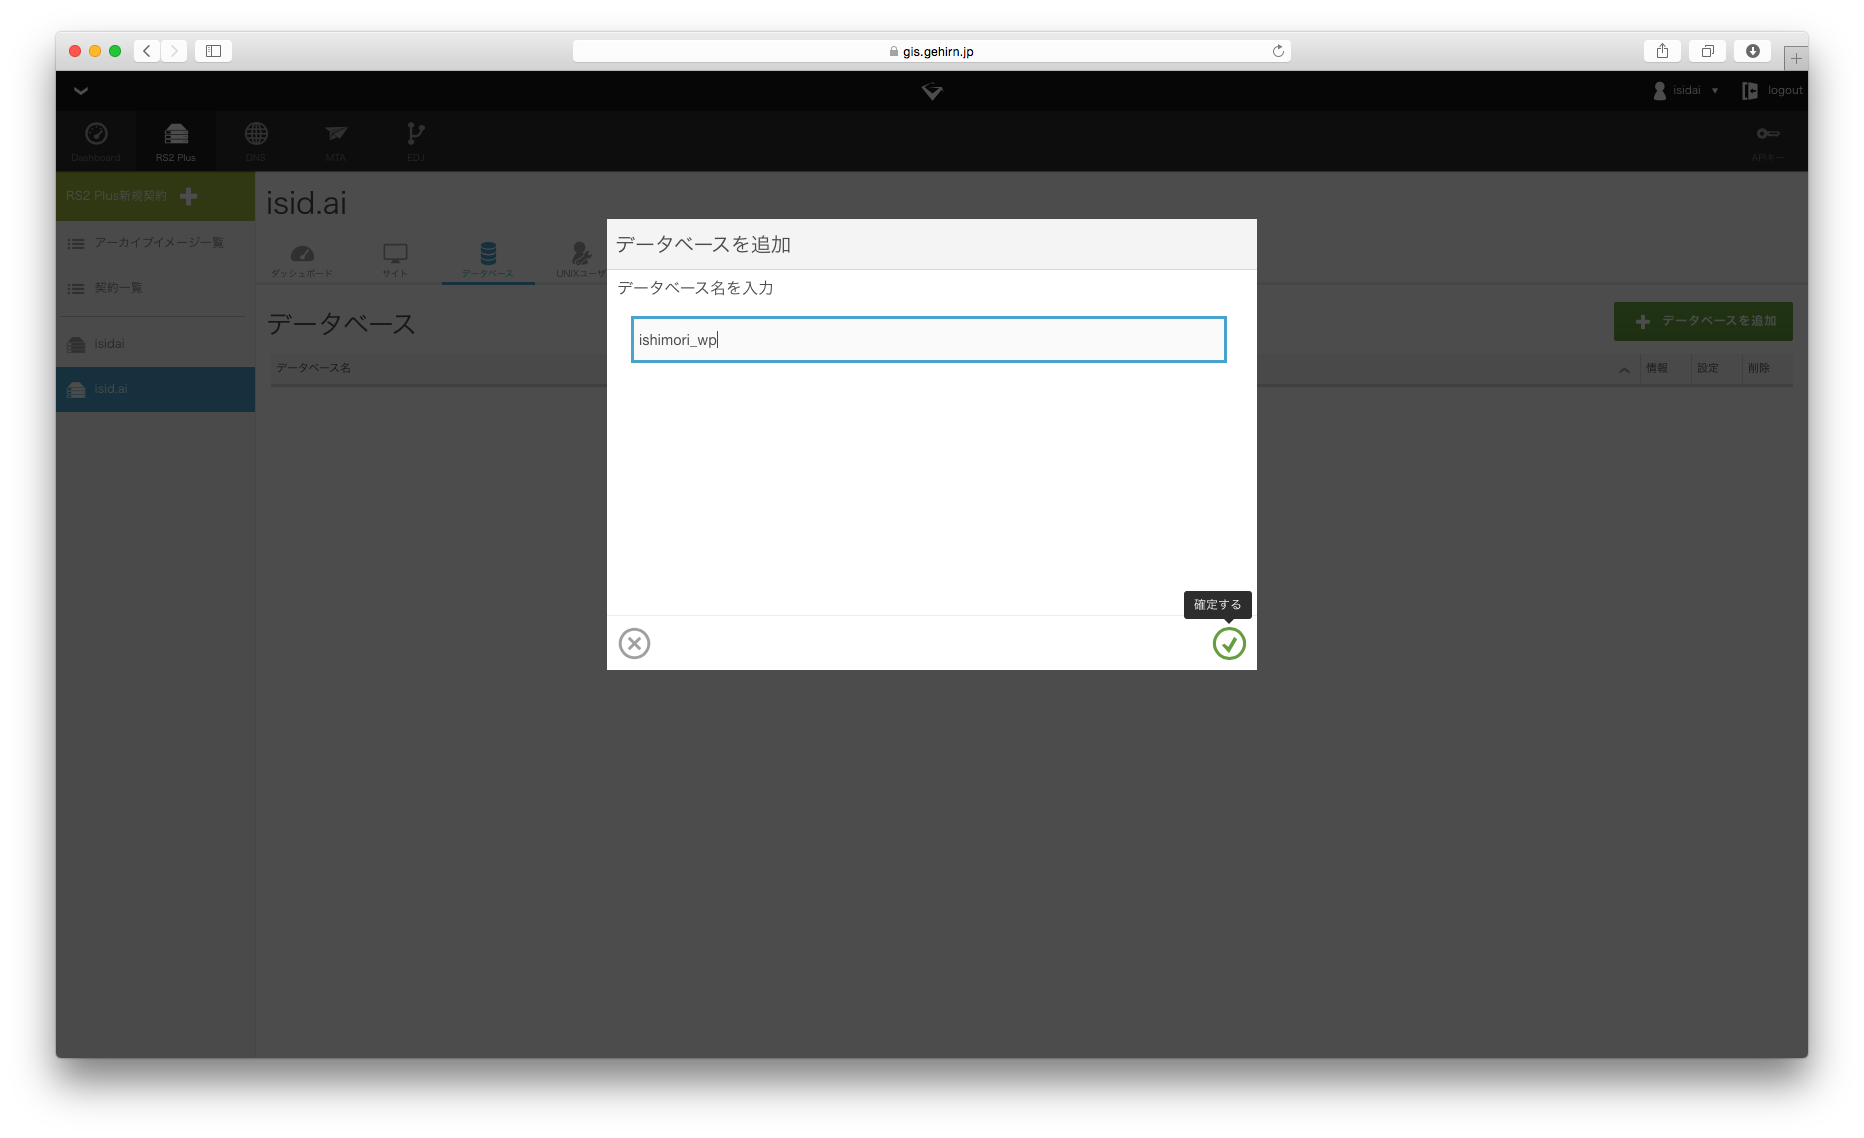Click the database name input field
This screenshot has width=1864, height=1138.
coord(928,340)
